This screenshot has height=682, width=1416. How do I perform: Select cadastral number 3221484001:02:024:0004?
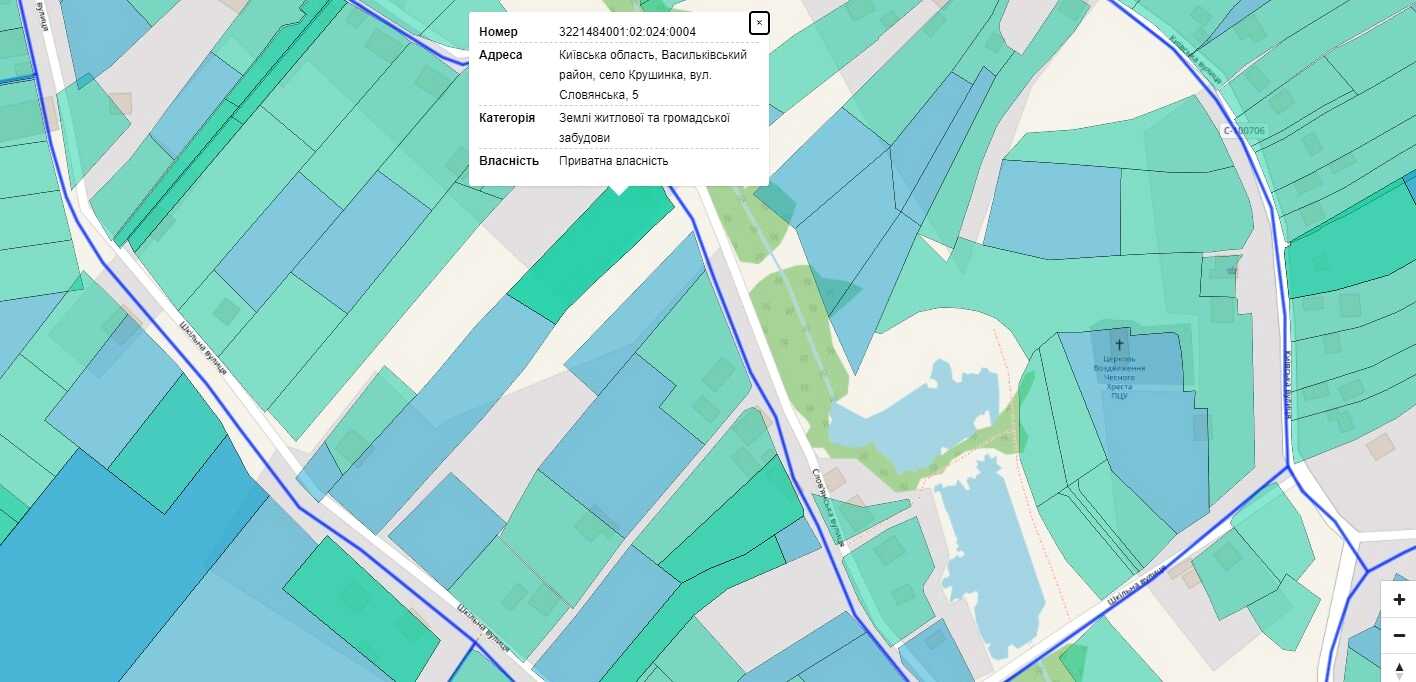click(x=627, y=32)
